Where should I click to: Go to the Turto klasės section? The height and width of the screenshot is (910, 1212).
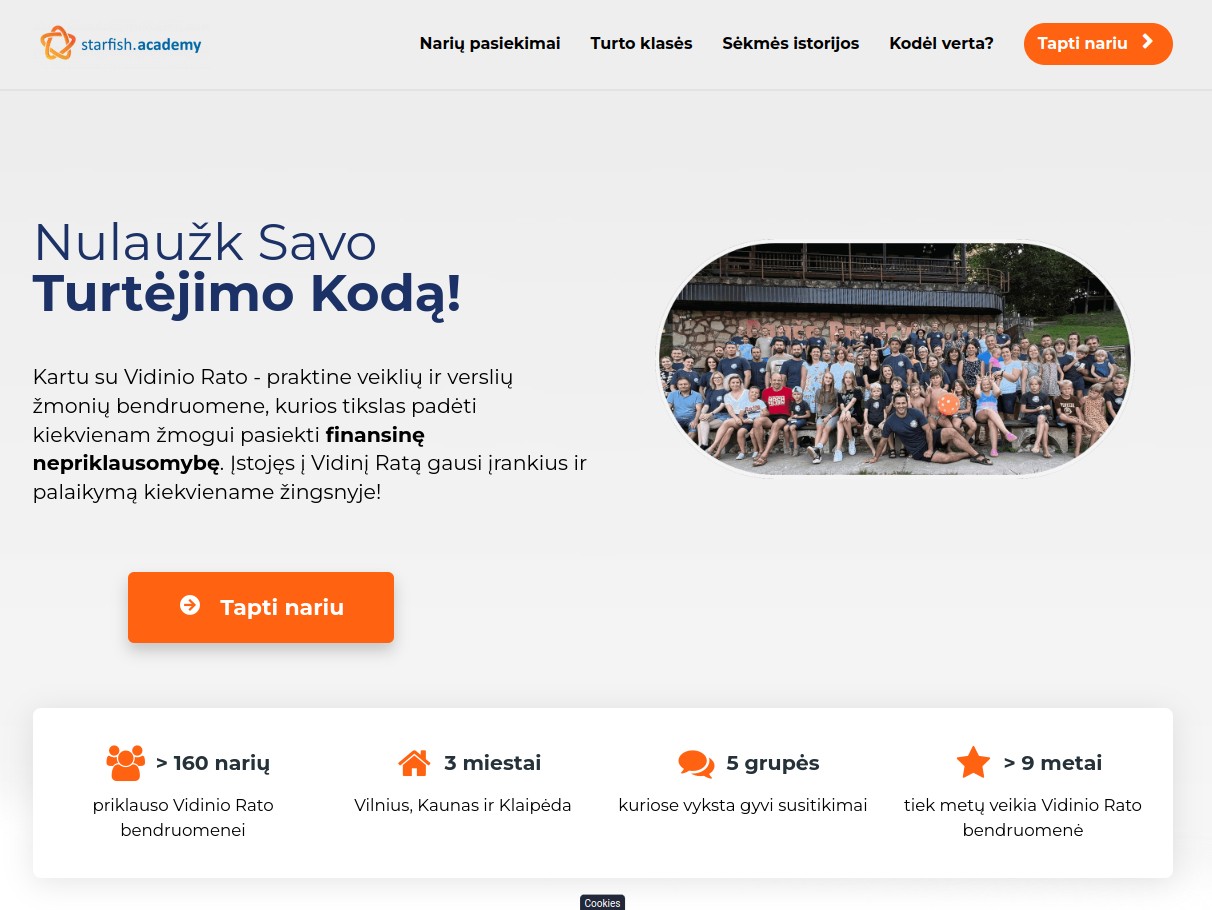click(x=641, y=43)
